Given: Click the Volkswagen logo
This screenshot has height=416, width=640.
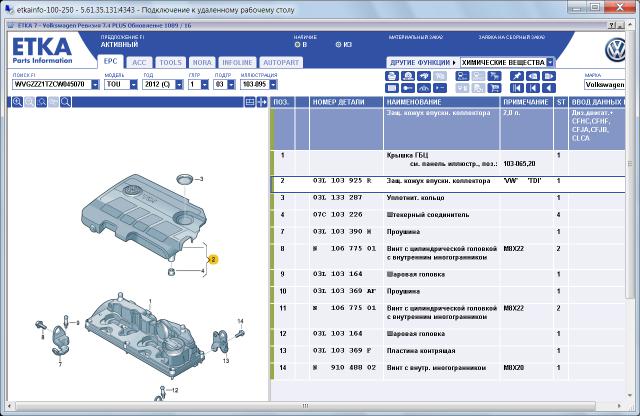Looking at the screenshot, I should point(616,50).
